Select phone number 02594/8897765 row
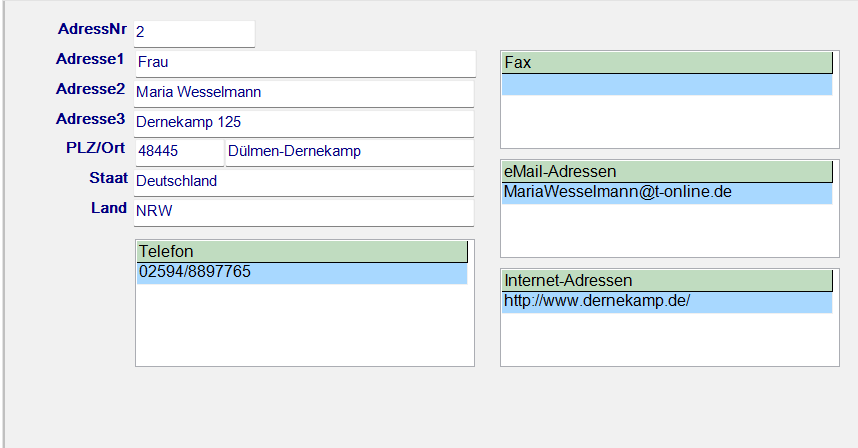This screenshot has height=448, width=858. pos(302,272)
